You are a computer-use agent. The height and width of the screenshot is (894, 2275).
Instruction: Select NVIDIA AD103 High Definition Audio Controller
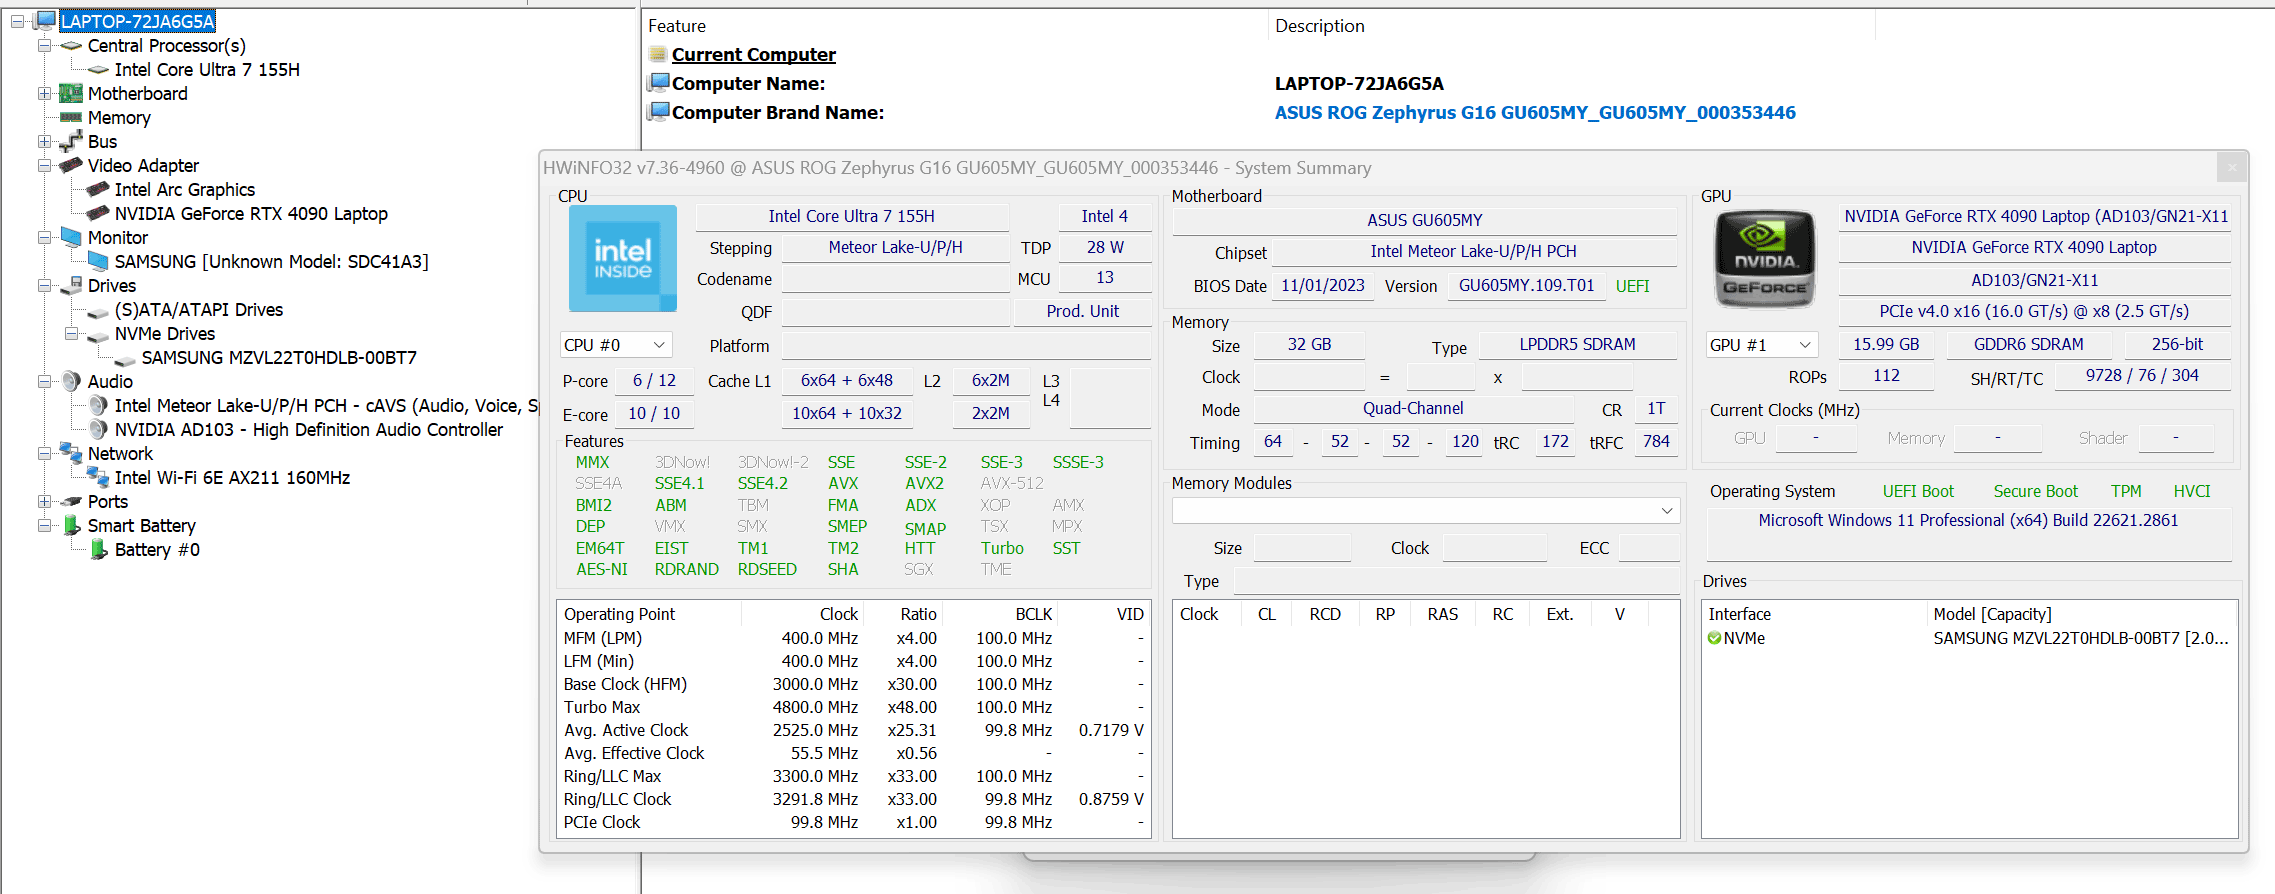pos(309,429)
